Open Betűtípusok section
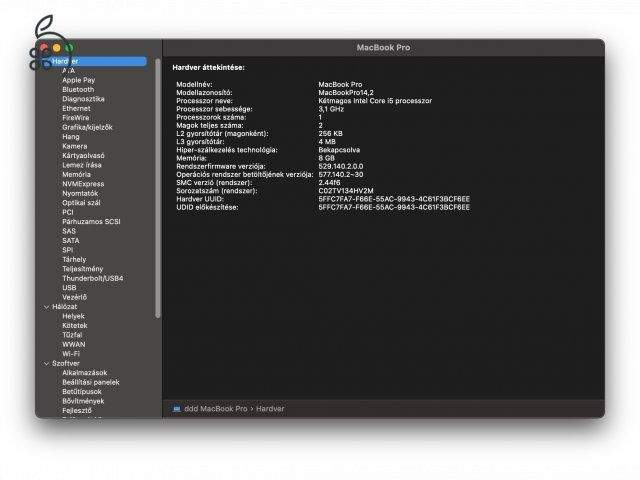640x480 pixels. 82,391
